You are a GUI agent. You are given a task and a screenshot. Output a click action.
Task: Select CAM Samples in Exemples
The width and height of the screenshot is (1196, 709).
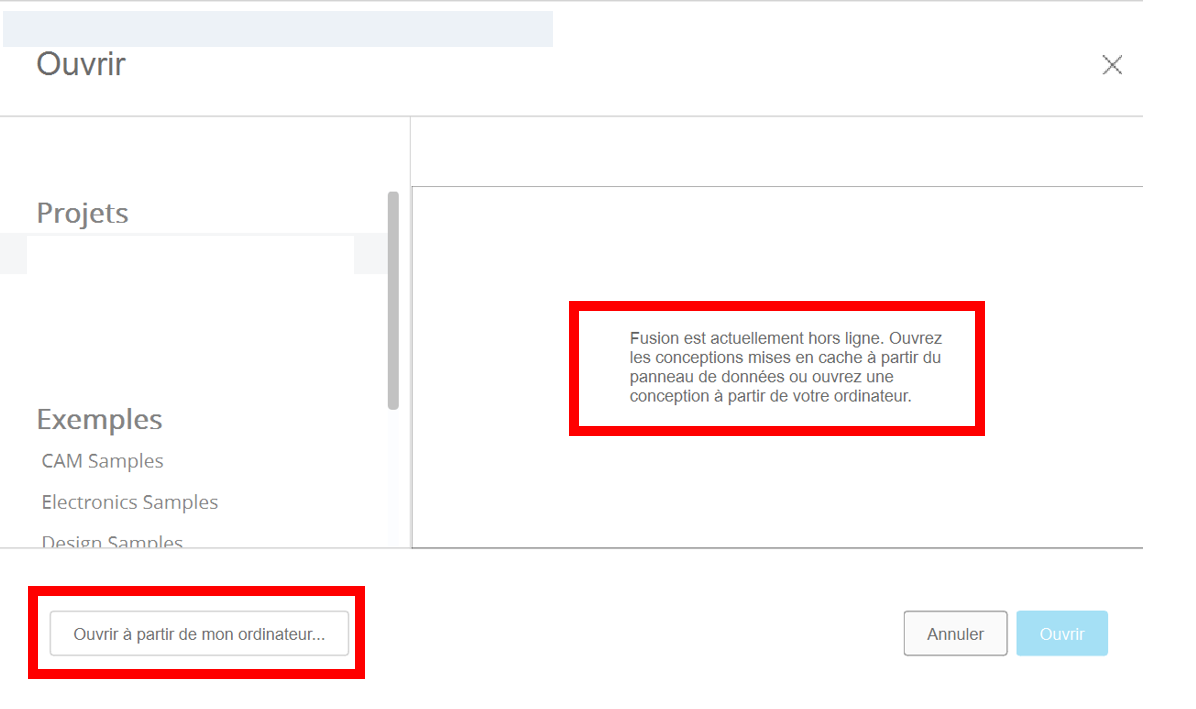click(102, 461)
